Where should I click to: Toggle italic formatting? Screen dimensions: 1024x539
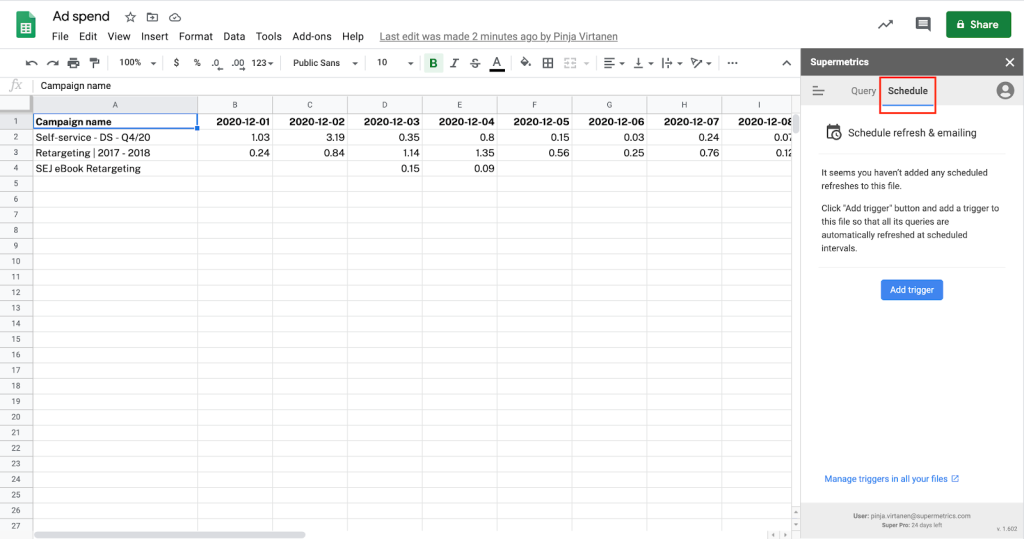[454, 63]
